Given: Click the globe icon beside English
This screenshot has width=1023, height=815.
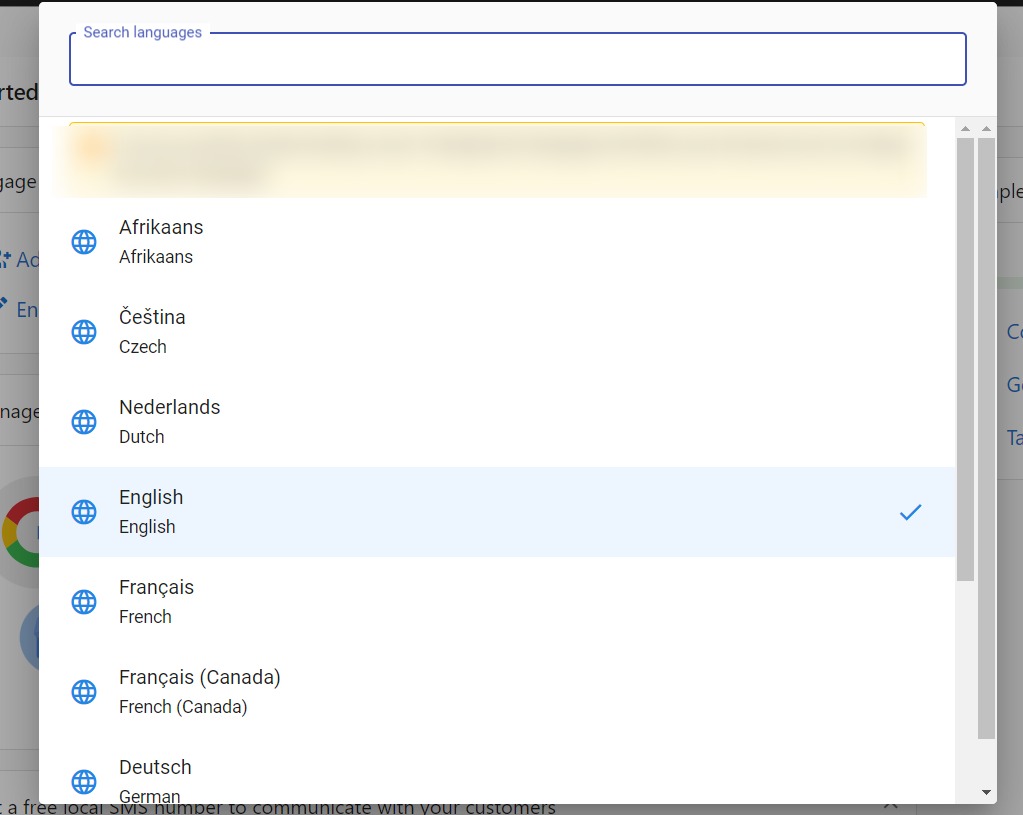Looking at the screenshot, I should coord(84,511).
